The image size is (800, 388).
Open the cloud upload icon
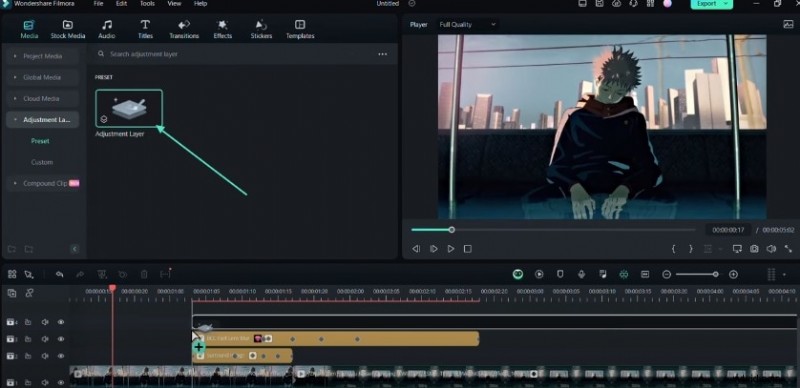616,4
